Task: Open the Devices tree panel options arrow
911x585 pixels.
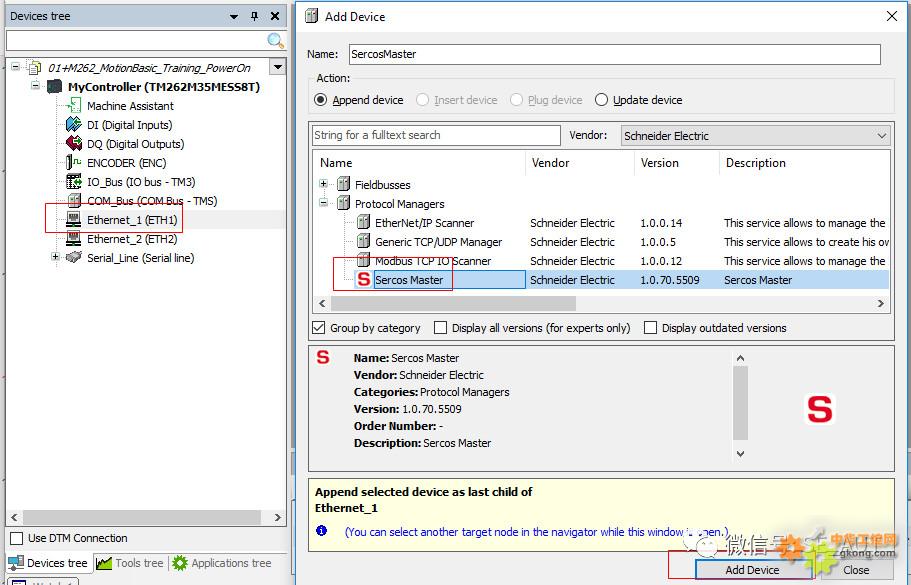Action: tap(234, 17)
